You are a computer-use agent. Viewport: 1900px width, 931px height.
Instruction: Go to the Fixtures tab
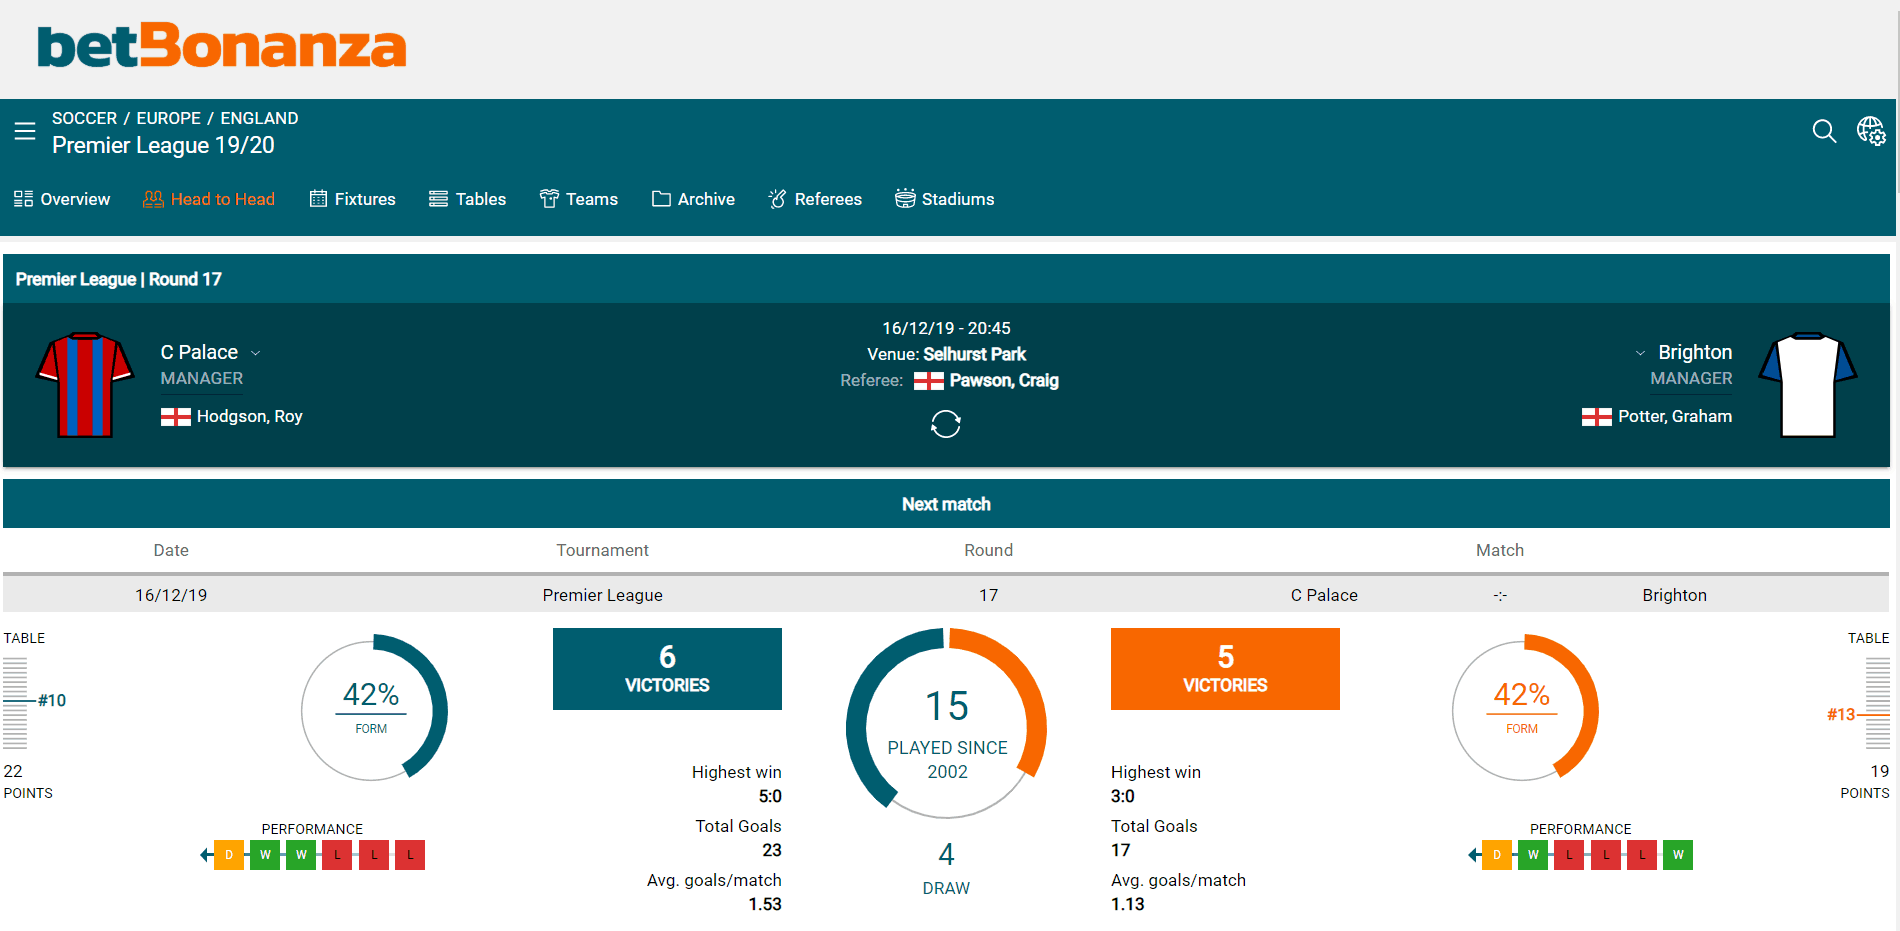[353, 199]
